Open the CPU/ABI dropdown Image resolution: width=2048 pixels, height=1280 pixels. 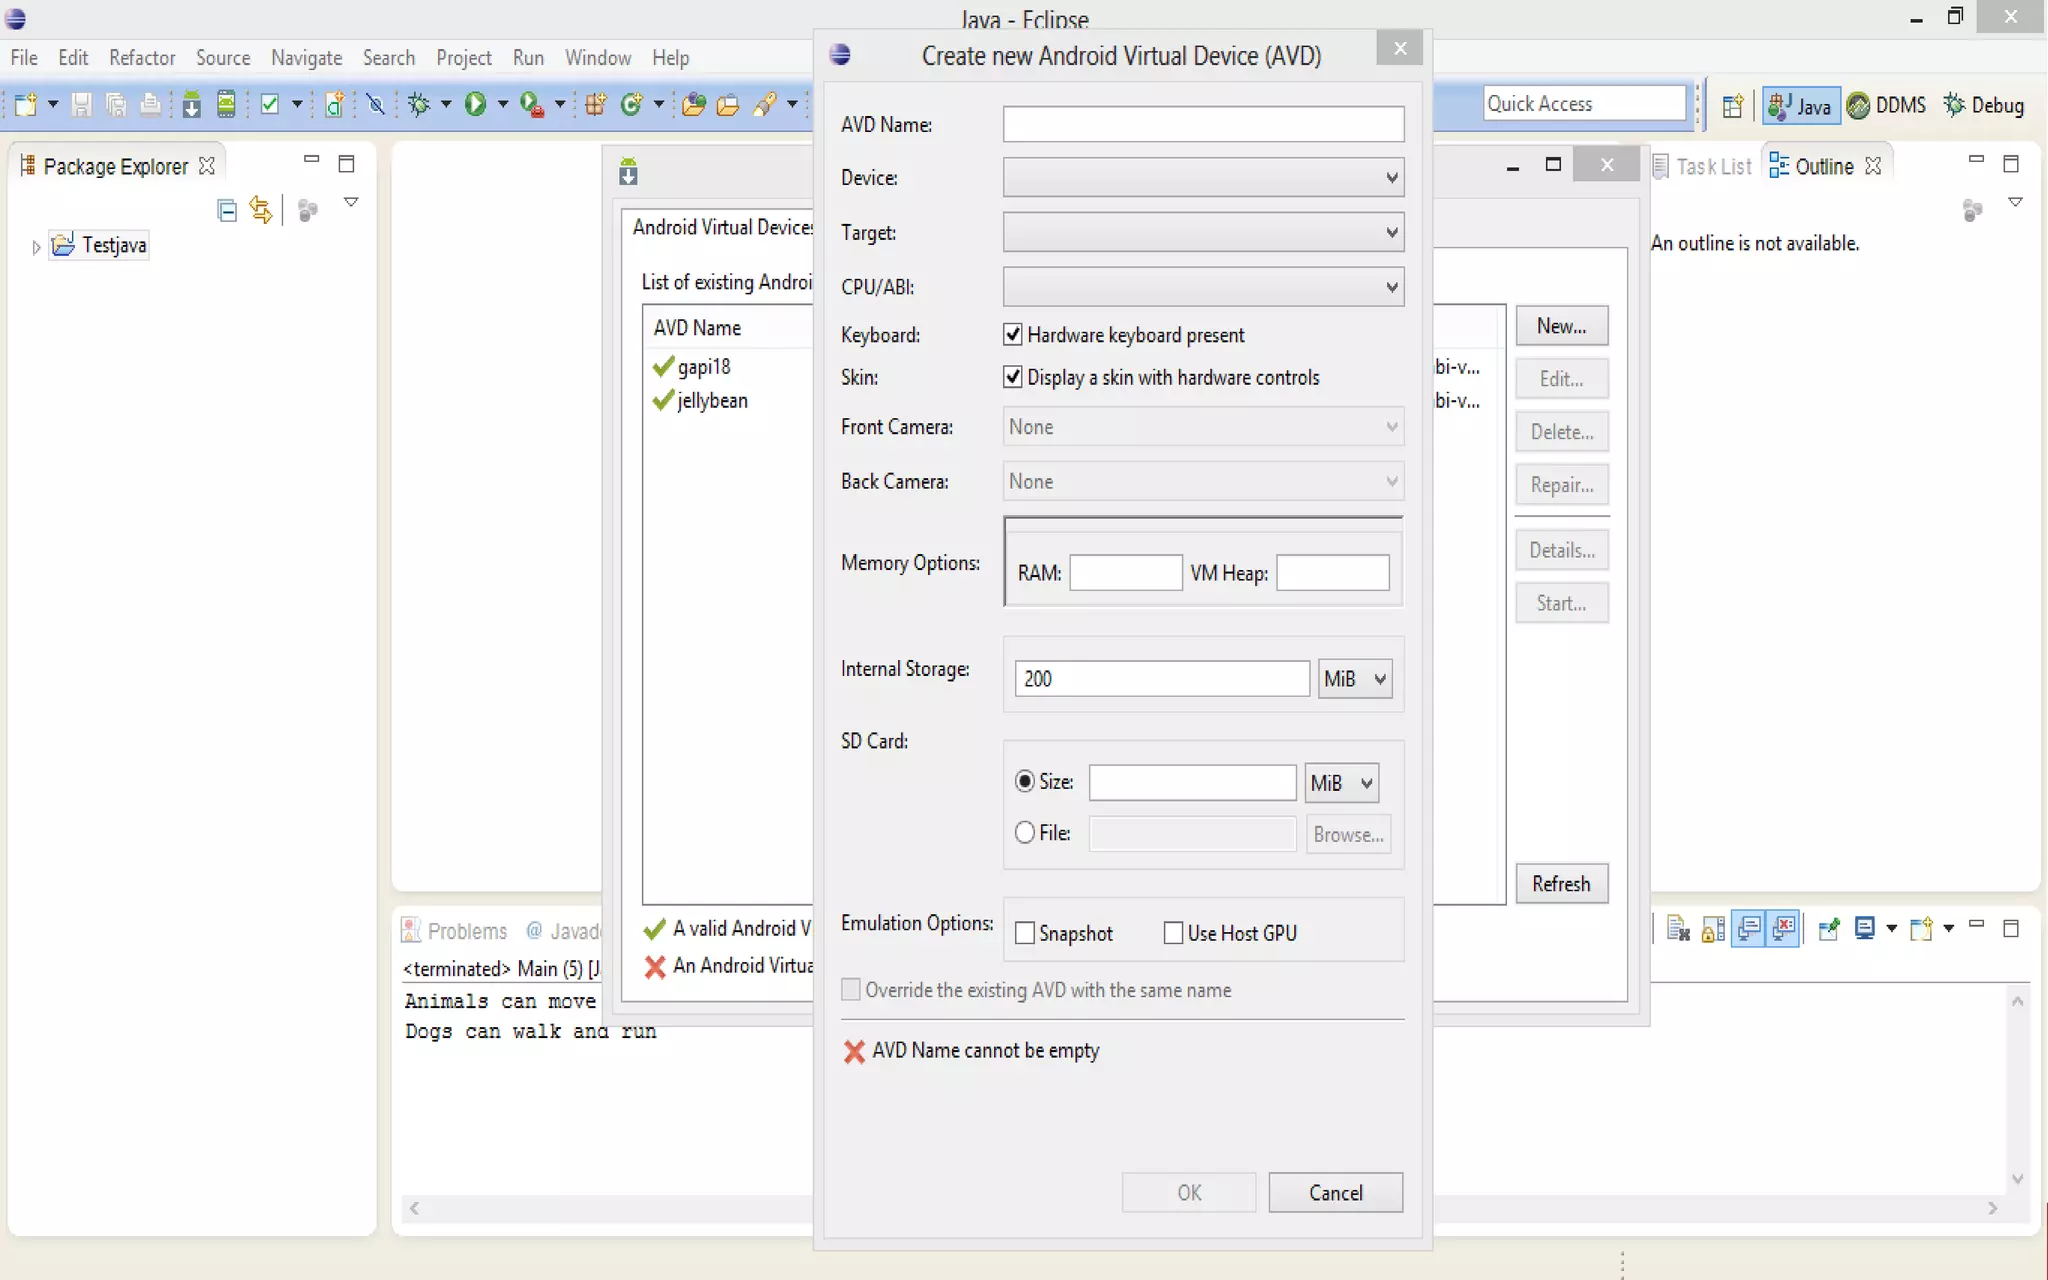[x=1203, y=287]
